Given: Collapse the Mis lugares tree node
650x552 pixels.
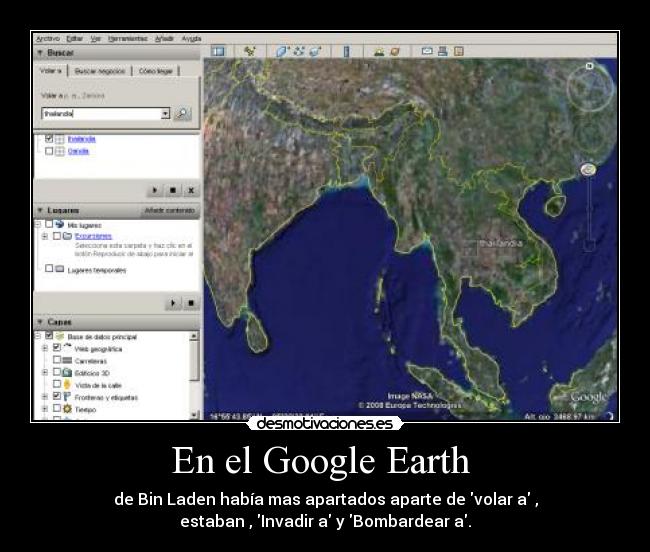Looking at the screenshot, I should [38, 224].
